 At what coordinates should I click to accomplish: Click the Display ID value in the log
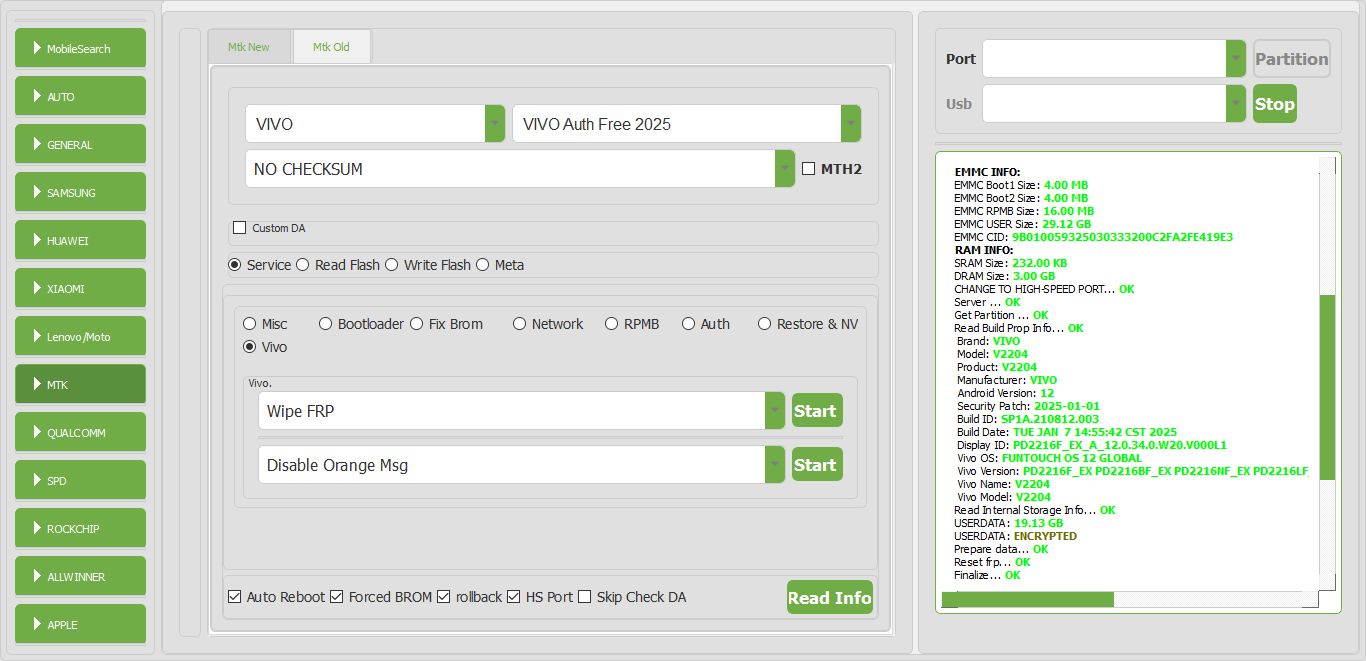pyautogui.click(x=1119, y=445)
